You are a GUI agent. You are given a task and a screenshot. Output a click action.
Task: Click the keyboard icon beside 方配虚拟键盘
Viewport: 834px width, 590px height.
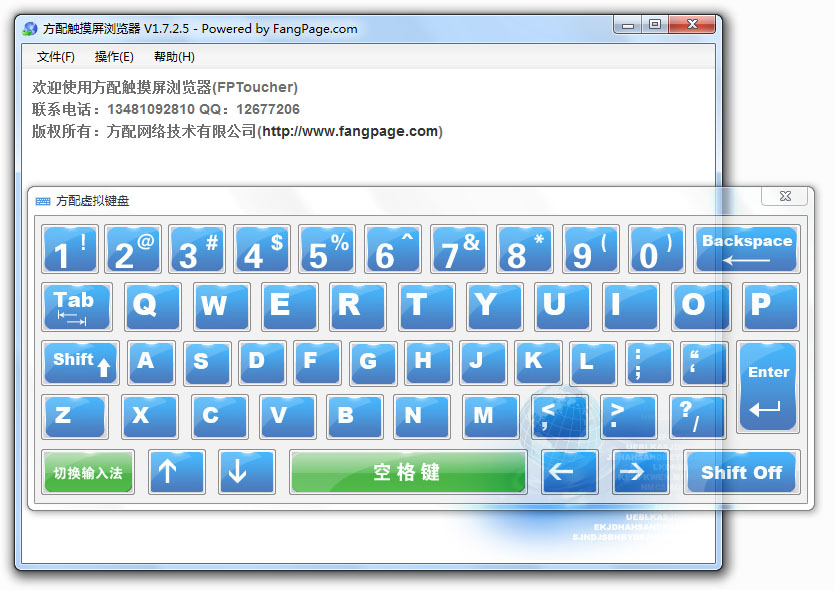click(43, 201)
